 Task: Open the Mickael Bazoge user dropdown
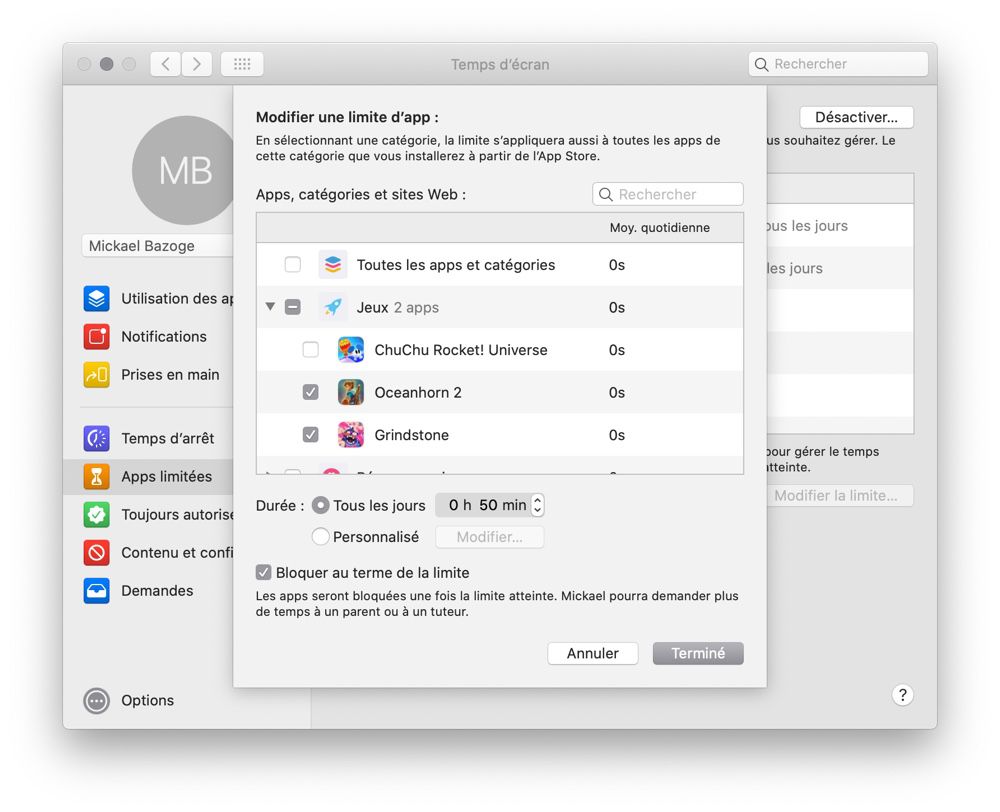pos(158,246)
